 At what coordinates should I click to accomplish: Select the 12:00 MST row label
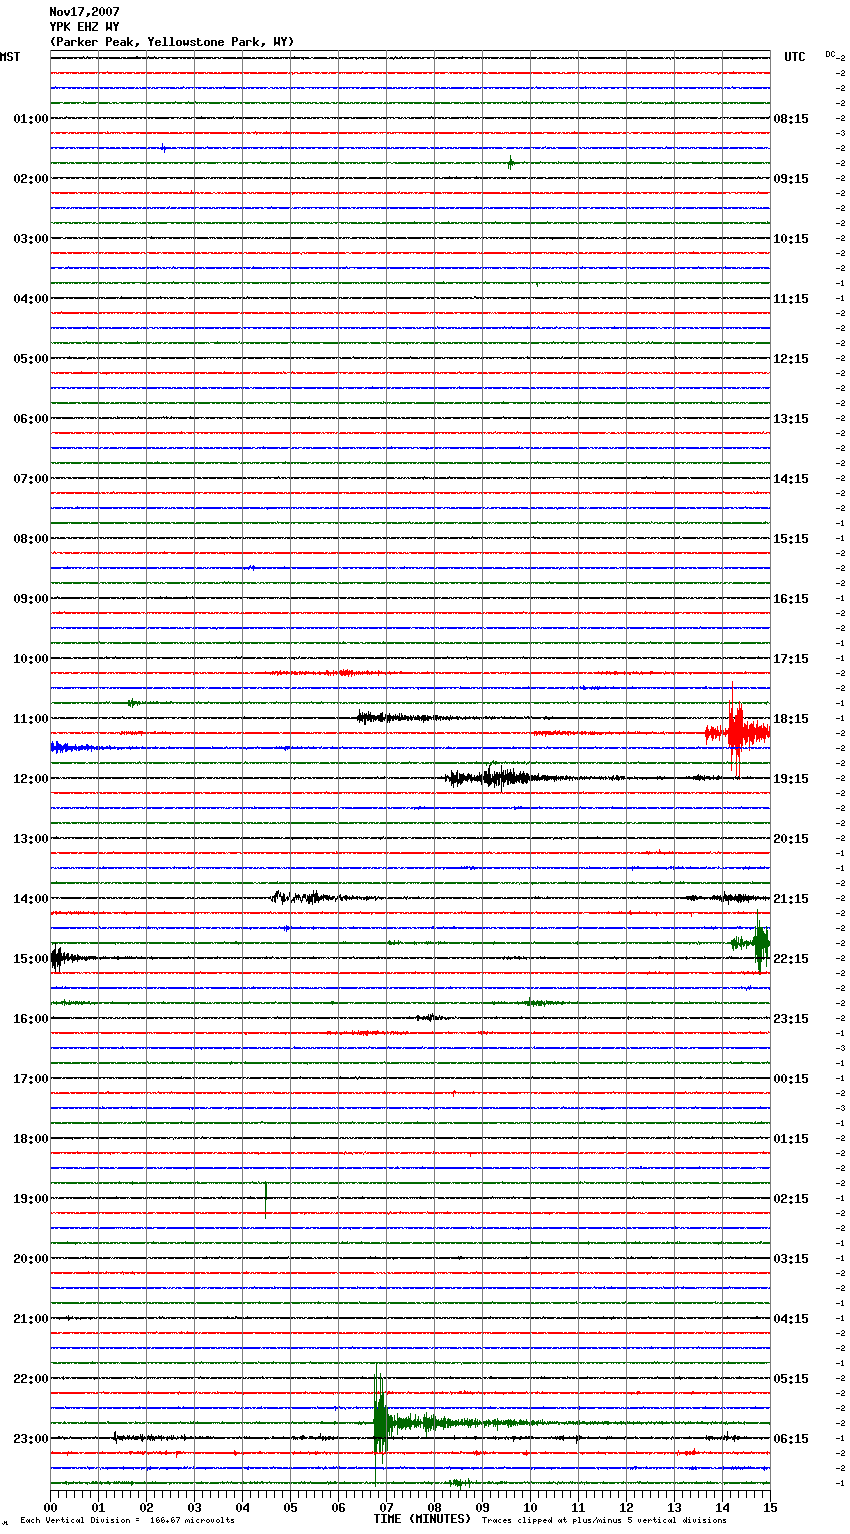(31, 779)
